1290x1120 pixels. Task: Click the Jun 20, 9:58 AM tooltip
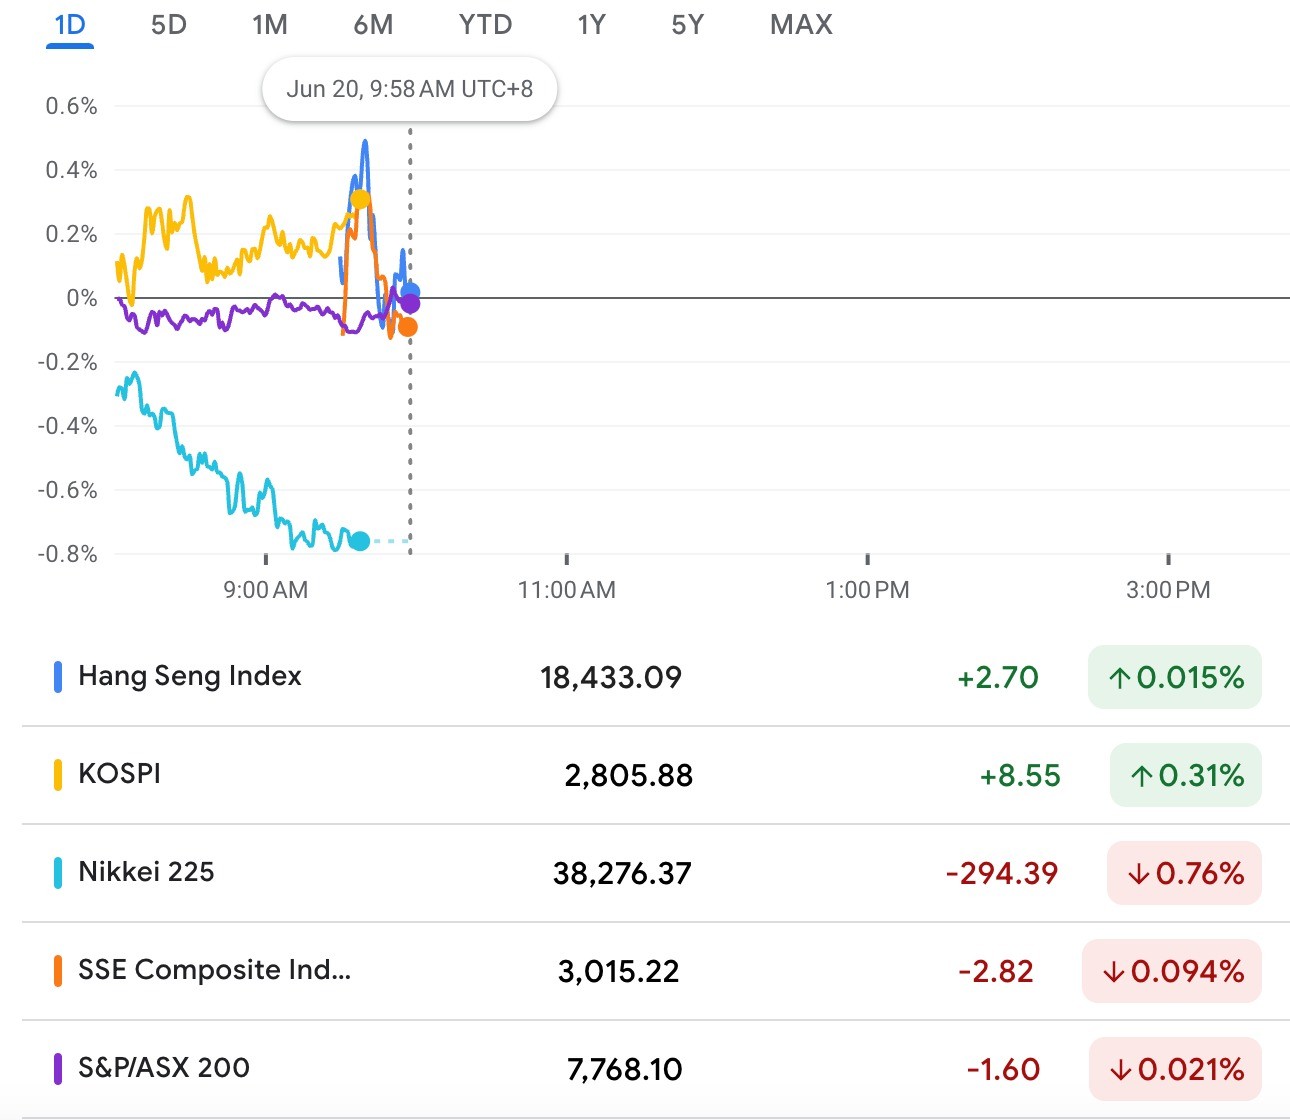coord(410,89)
